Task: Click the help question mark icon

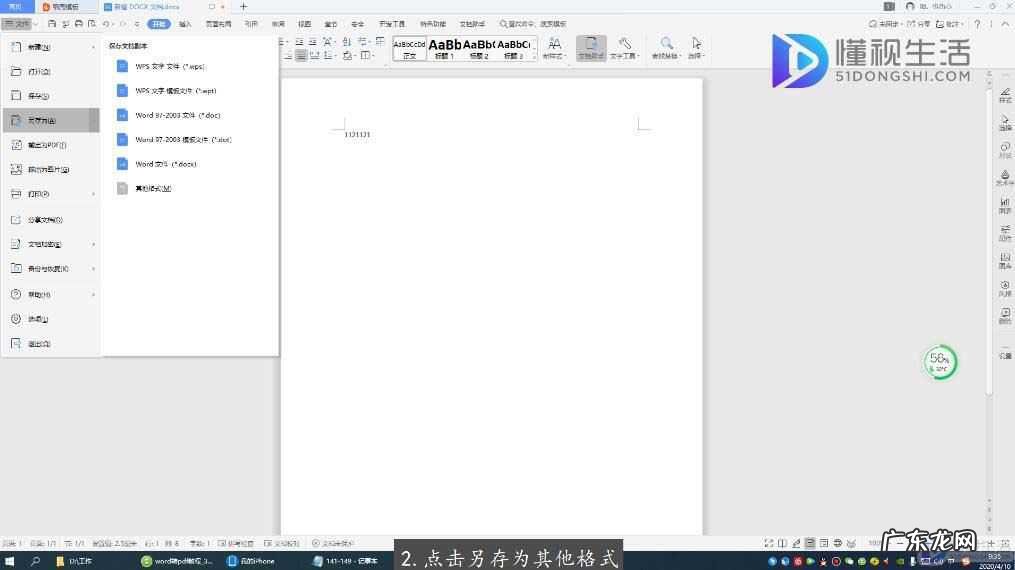Action: pyautogui.click(x=978, y=23)
